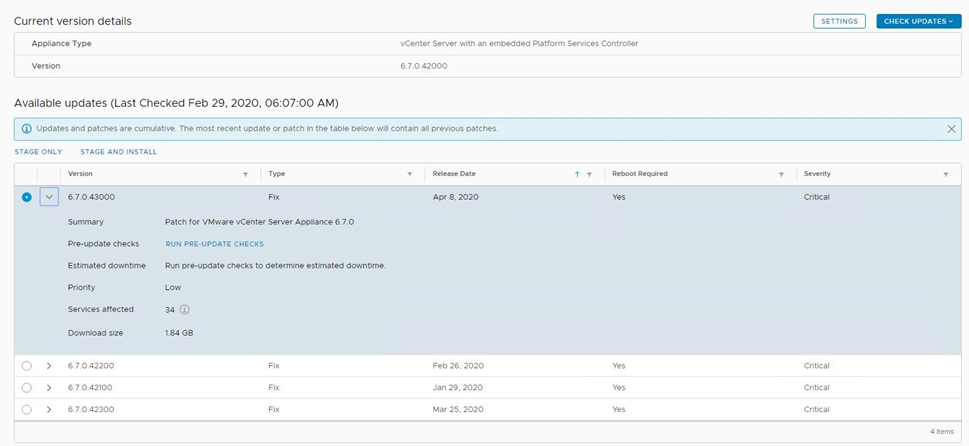Select the 6.7.0.42100 update radio button

[x=26, y=388]
